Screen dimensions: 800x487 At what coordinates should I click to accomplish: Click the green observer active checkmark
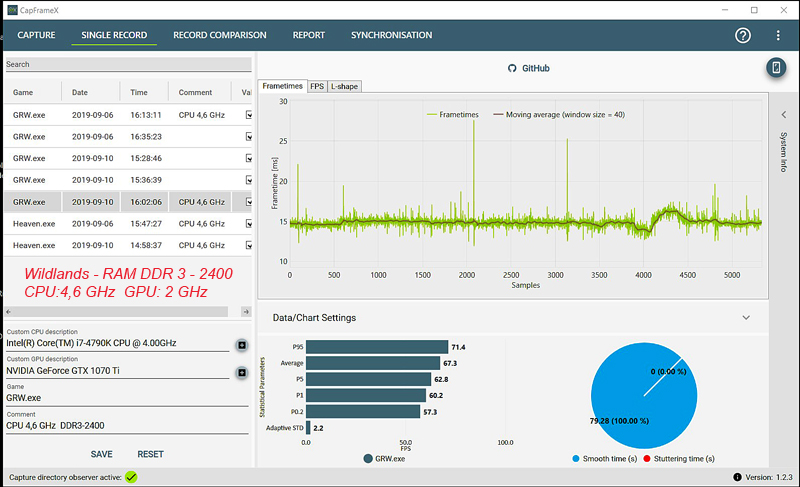[x=131, y=477]
